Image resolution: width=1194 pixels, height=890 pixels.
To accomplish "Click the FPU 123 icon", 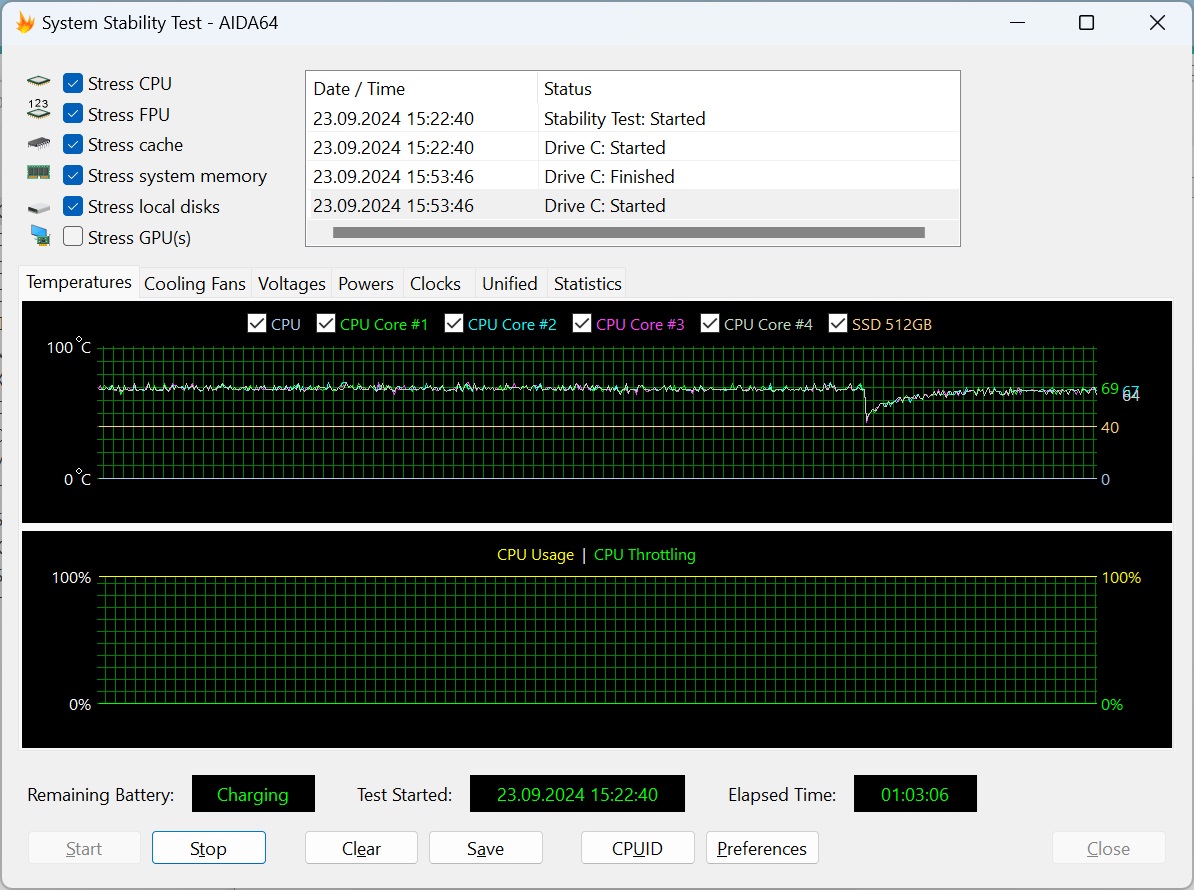I will point(39,111).
